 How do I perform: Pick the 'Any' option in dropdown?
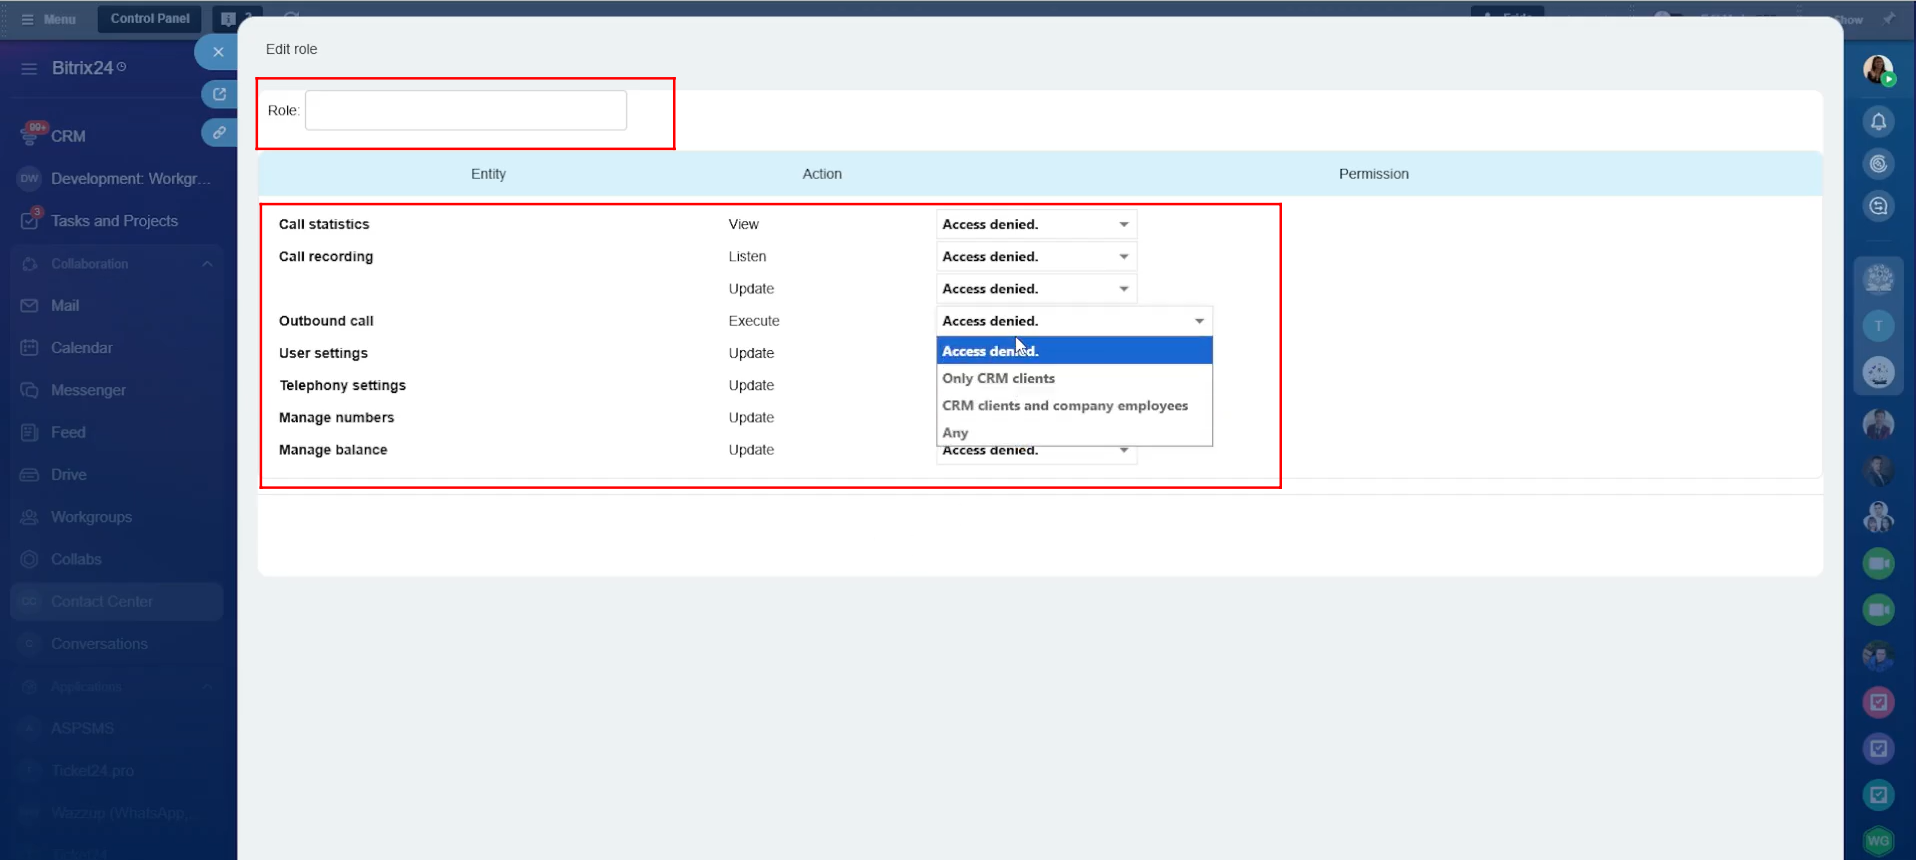pos(955,433)
